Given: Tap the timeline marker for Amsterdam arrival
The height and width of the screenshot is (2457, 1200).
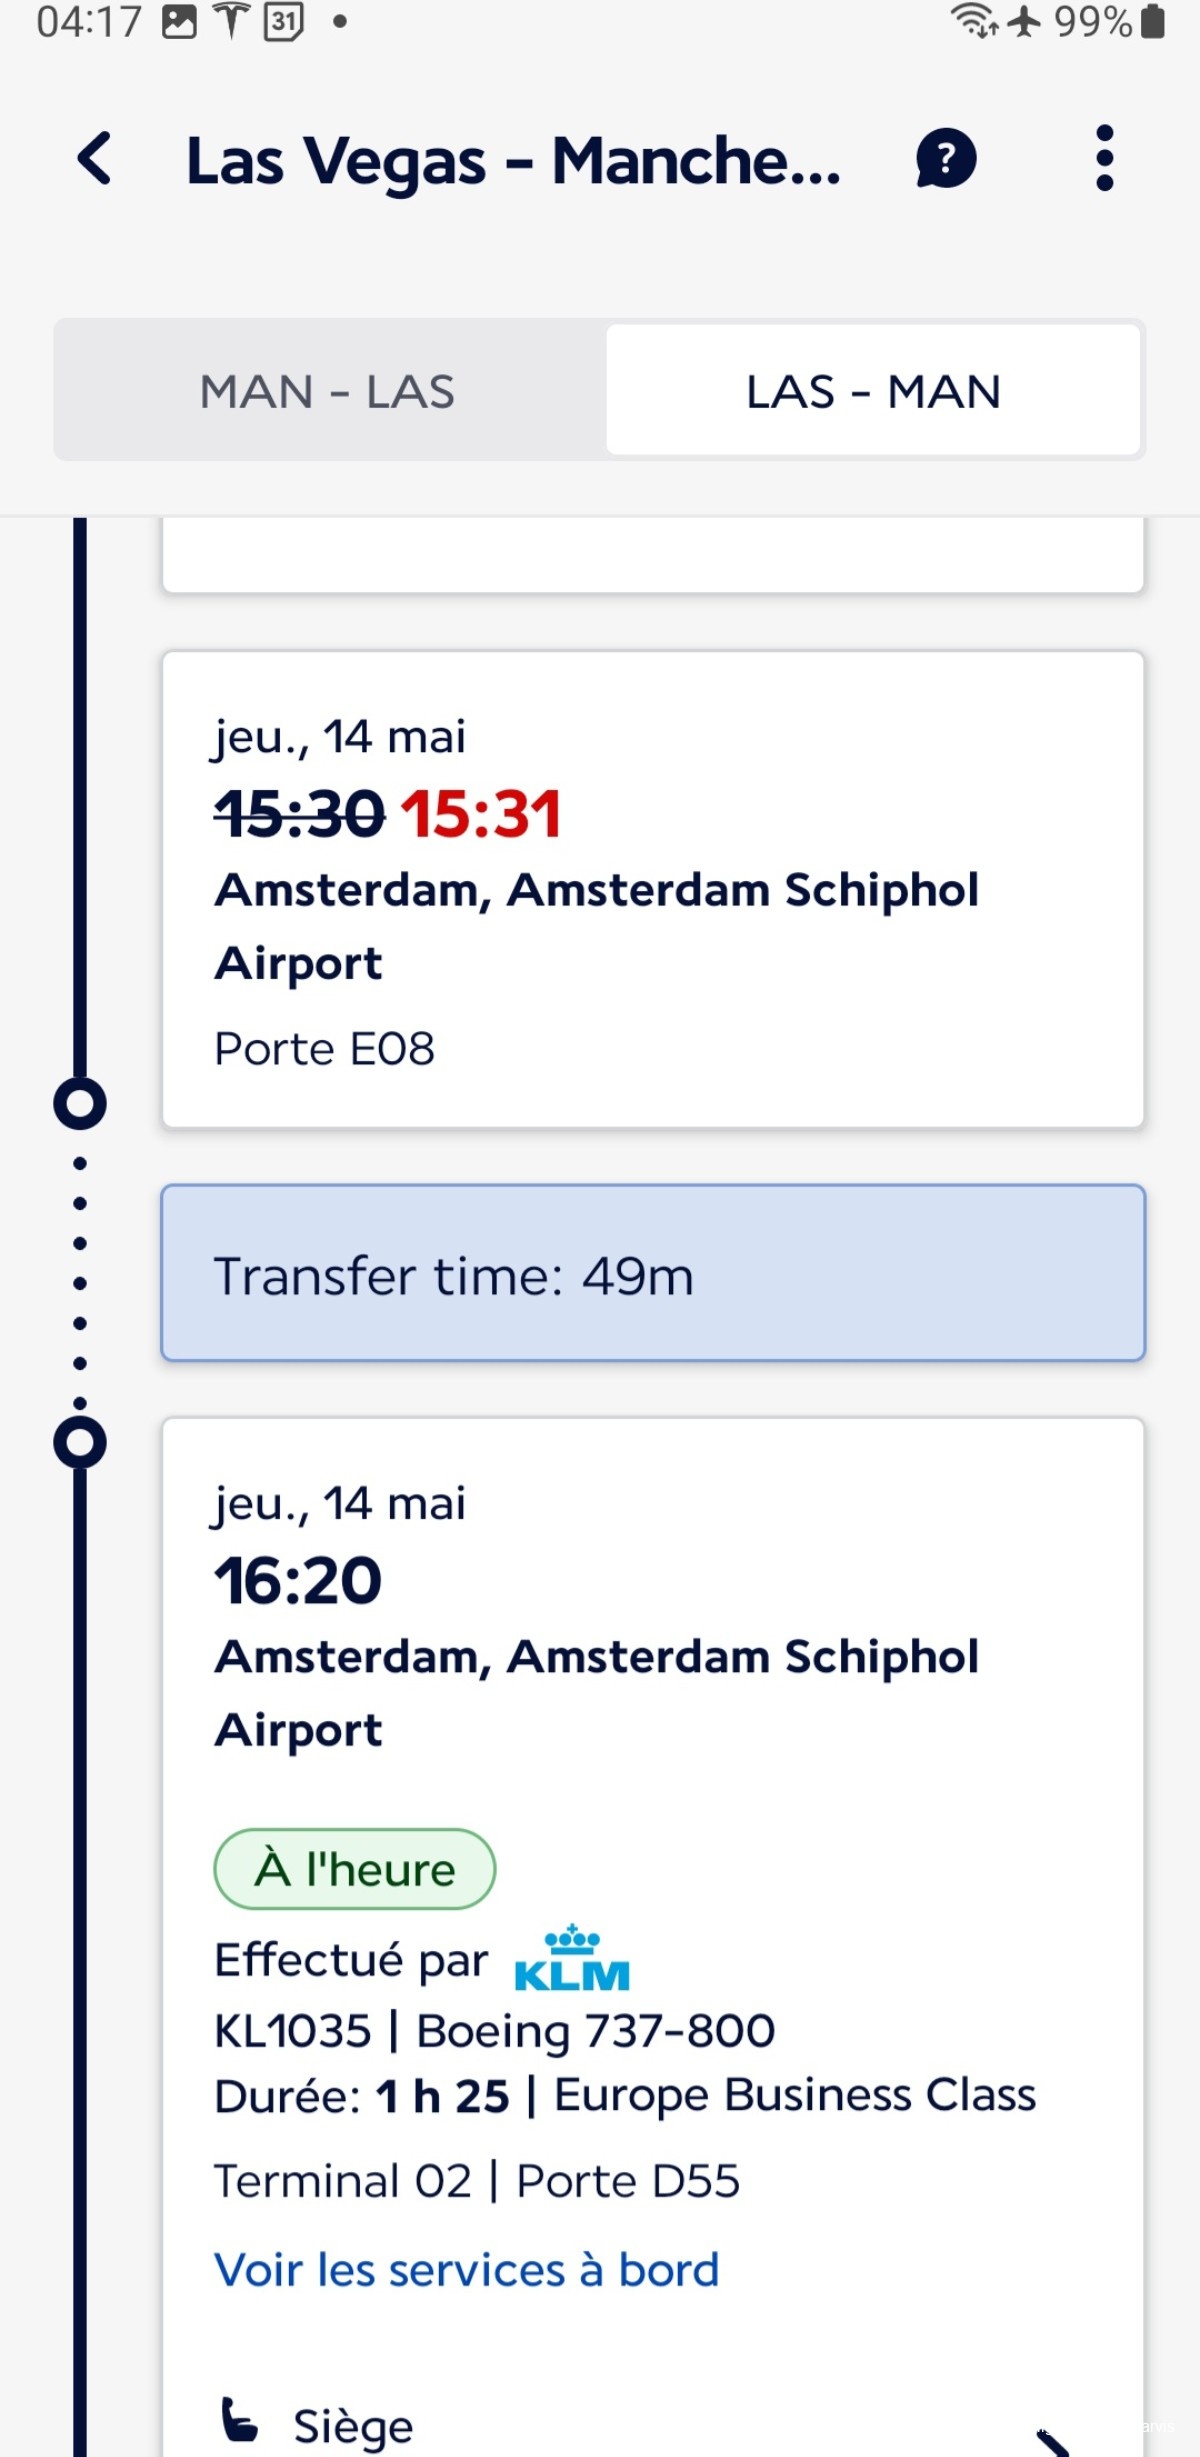Looking at the screenshot, I should point(80,1104).
